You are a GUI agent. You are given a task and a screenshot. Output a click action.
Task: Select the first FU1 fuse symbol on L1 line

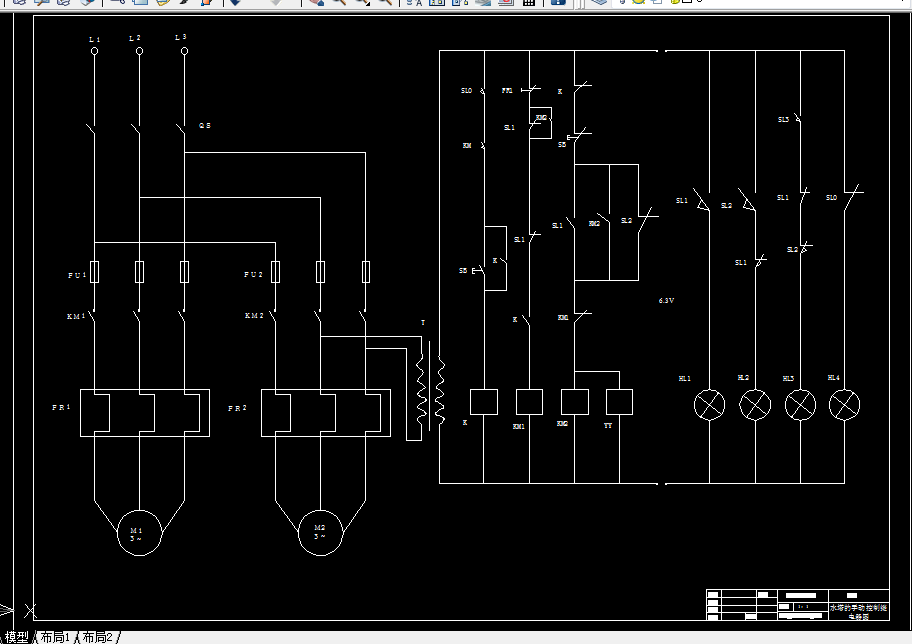(x=94, y=272)
